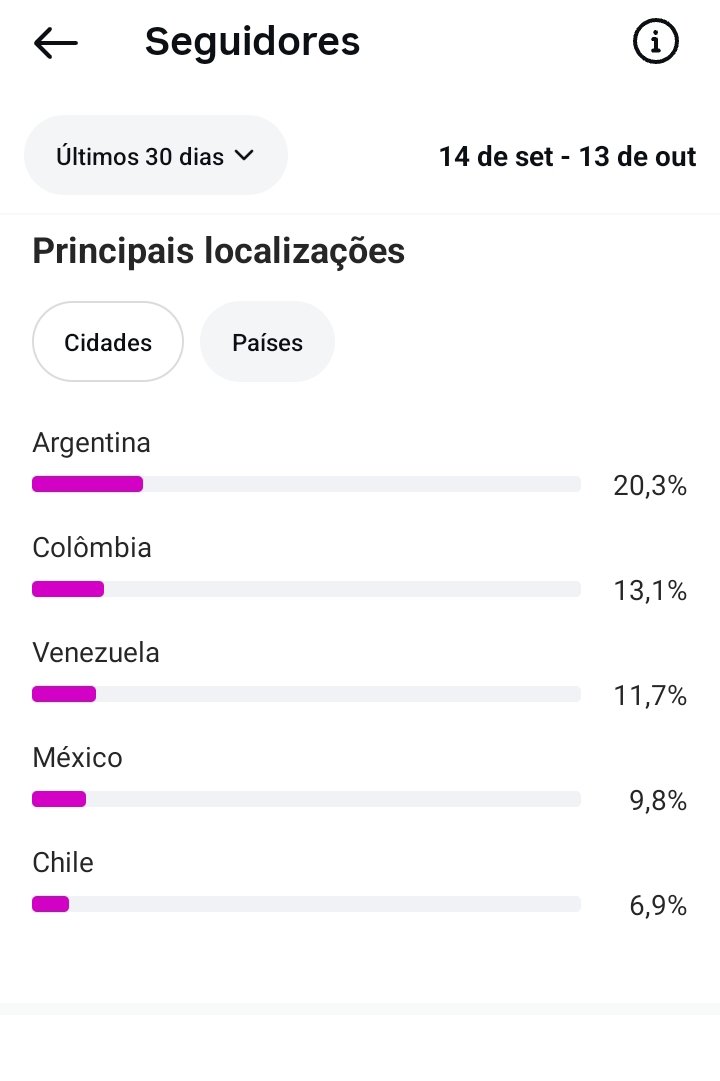Open the Últimos 30 dias period dropdown
The height and width of the screenshot is (1081, 720).
(155, 156)
